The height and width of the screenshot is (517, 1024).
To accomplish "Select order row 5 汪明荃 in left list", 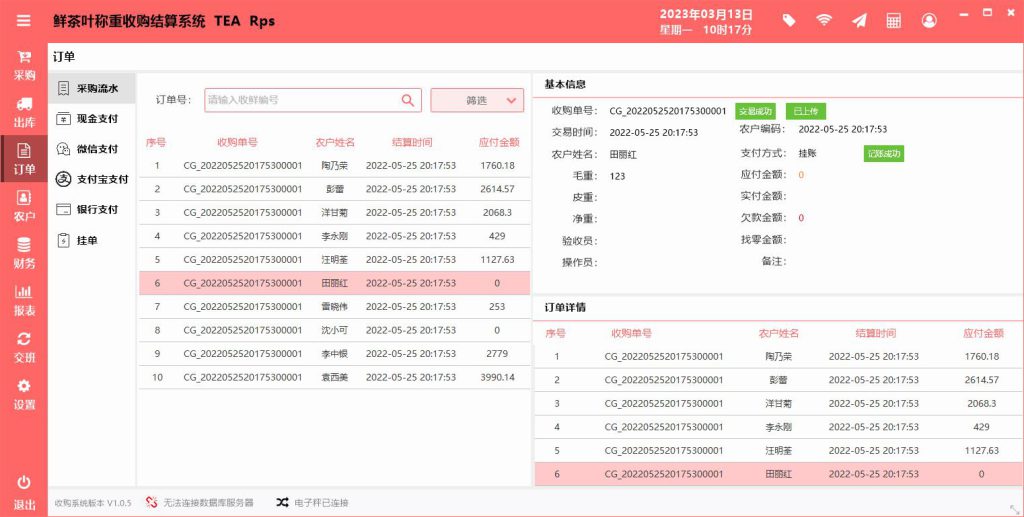I will coord(334,260).
